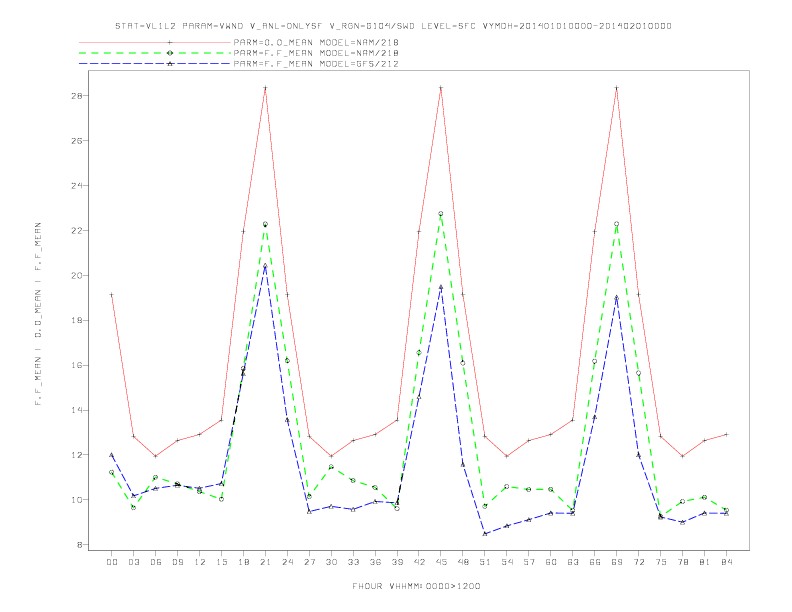This screenshot has height=612, width=792.
Task: Click y-axis tick label 28
Action: click(x=76, y=96)
